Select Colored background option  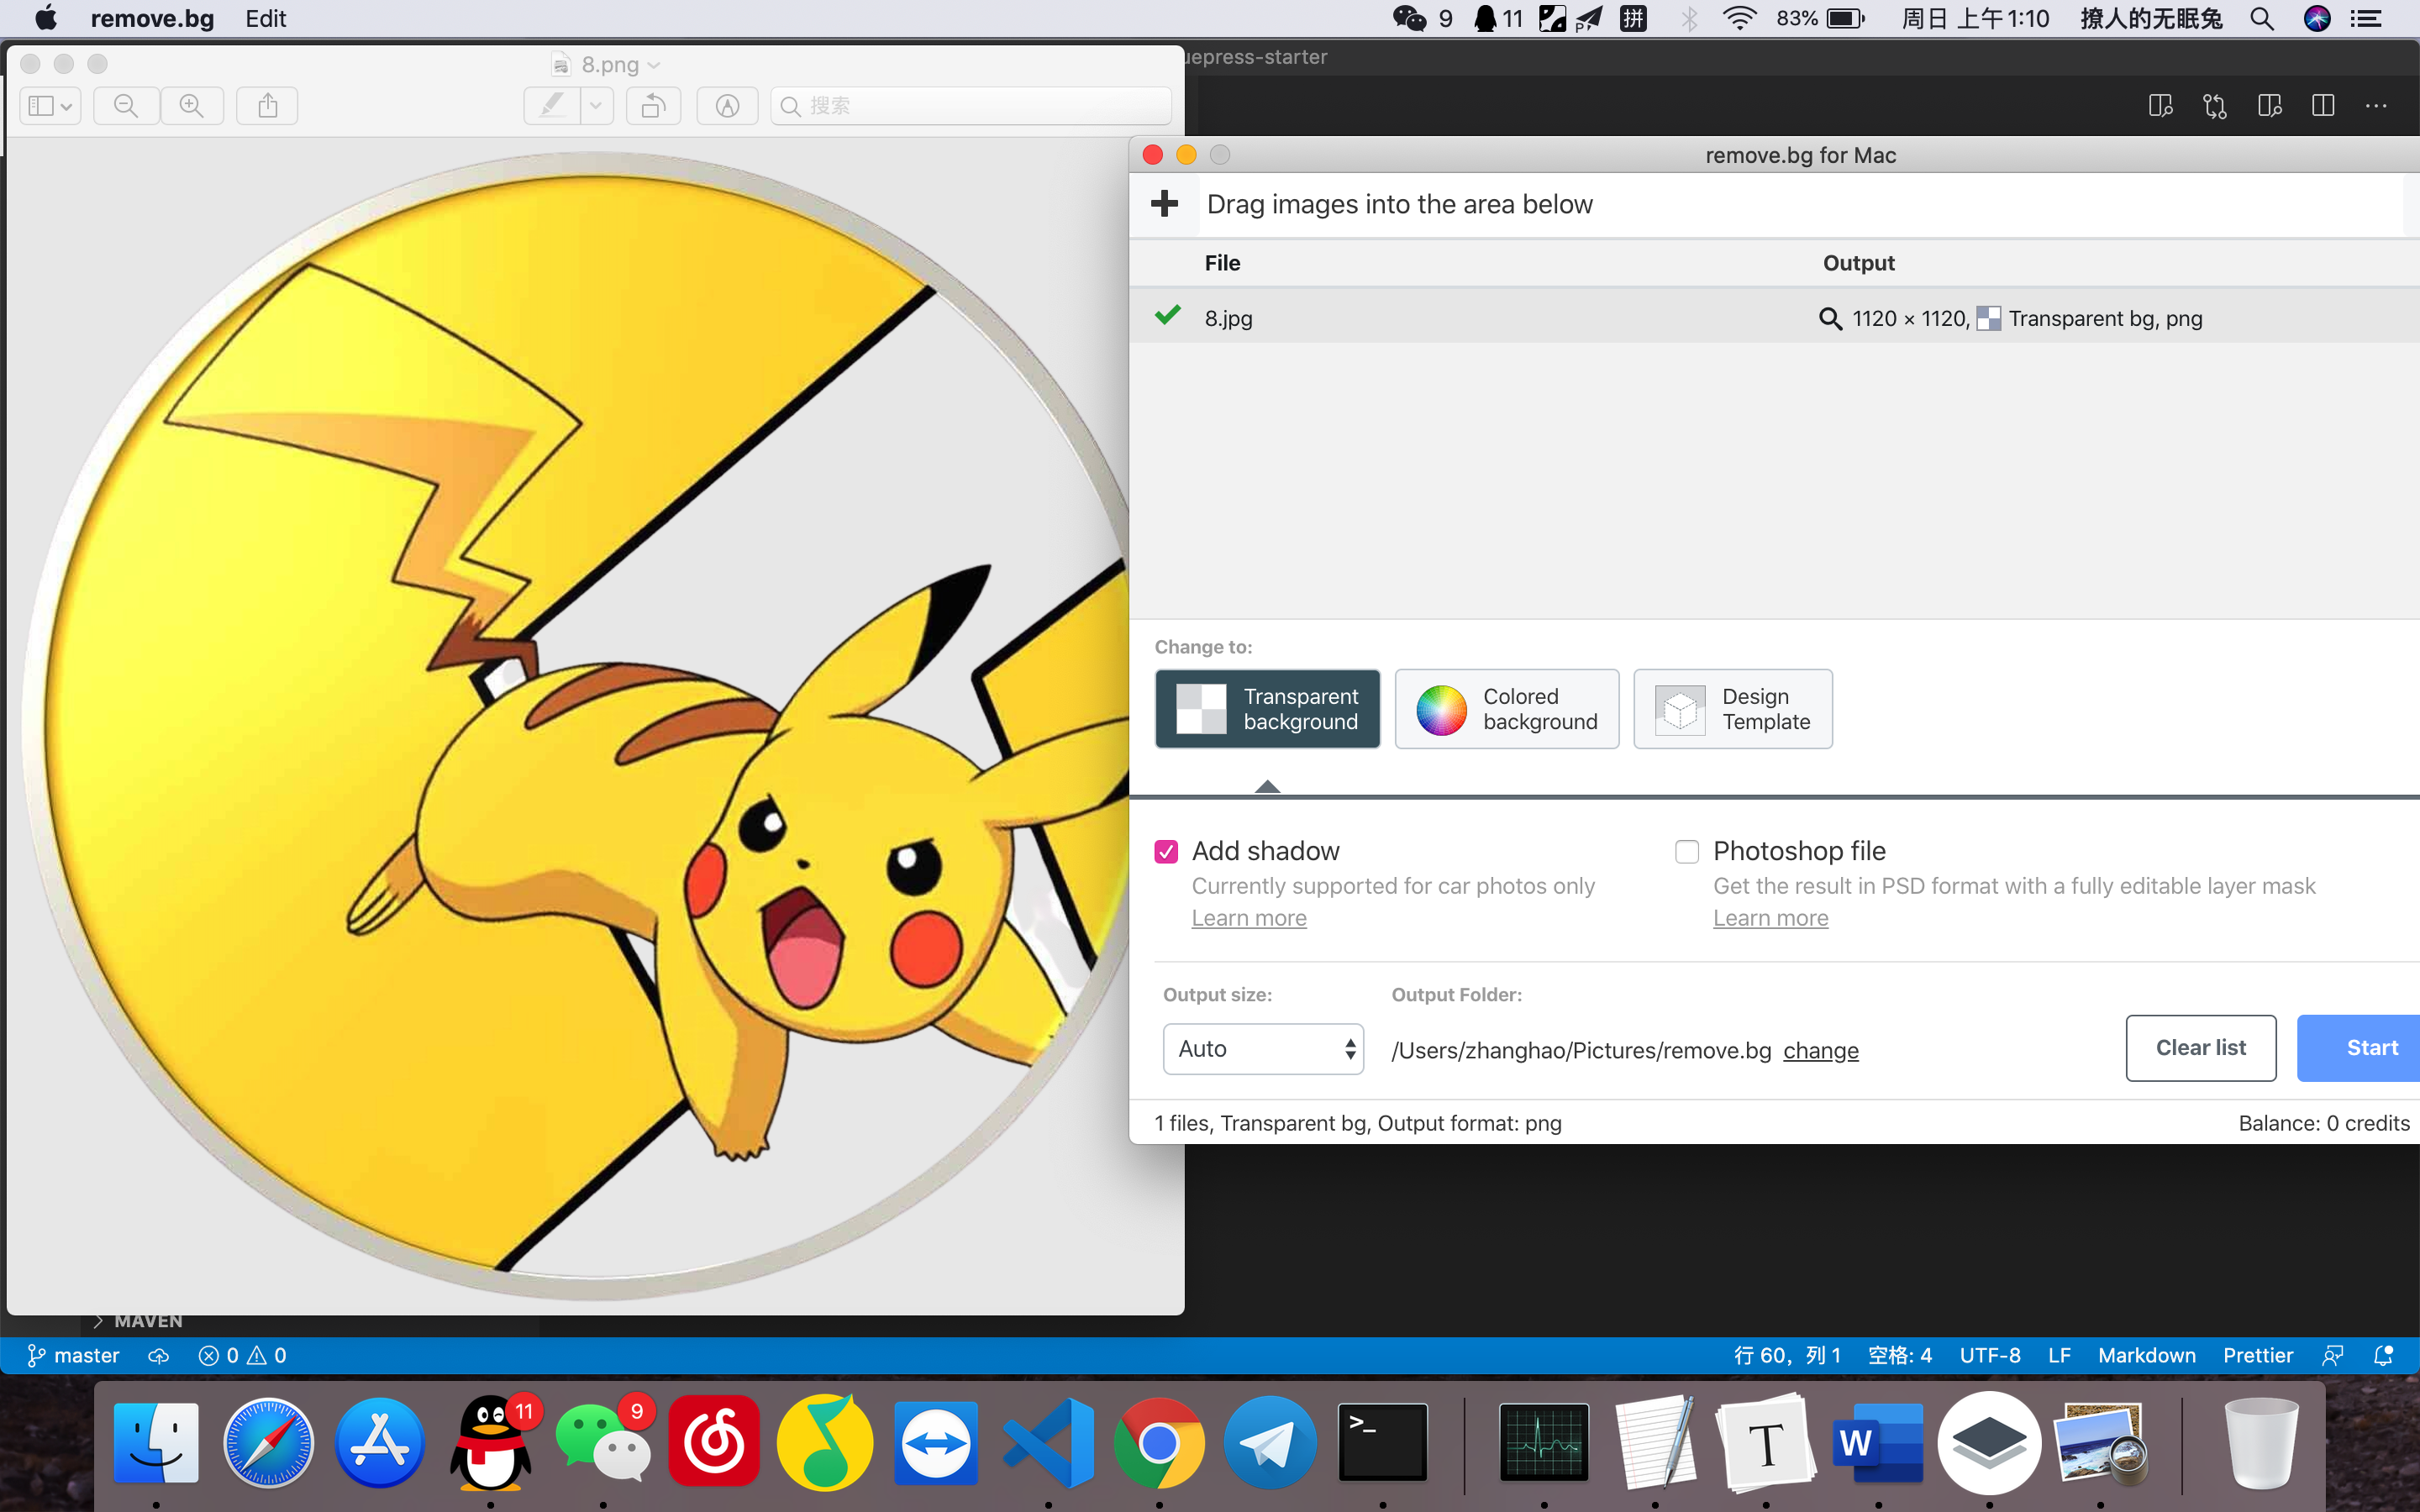[1507, 709]
